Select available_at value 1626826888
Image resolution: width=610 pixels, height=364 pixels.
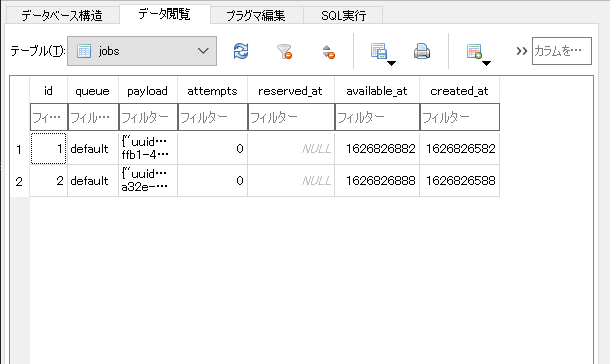click(x=377, y=180)
